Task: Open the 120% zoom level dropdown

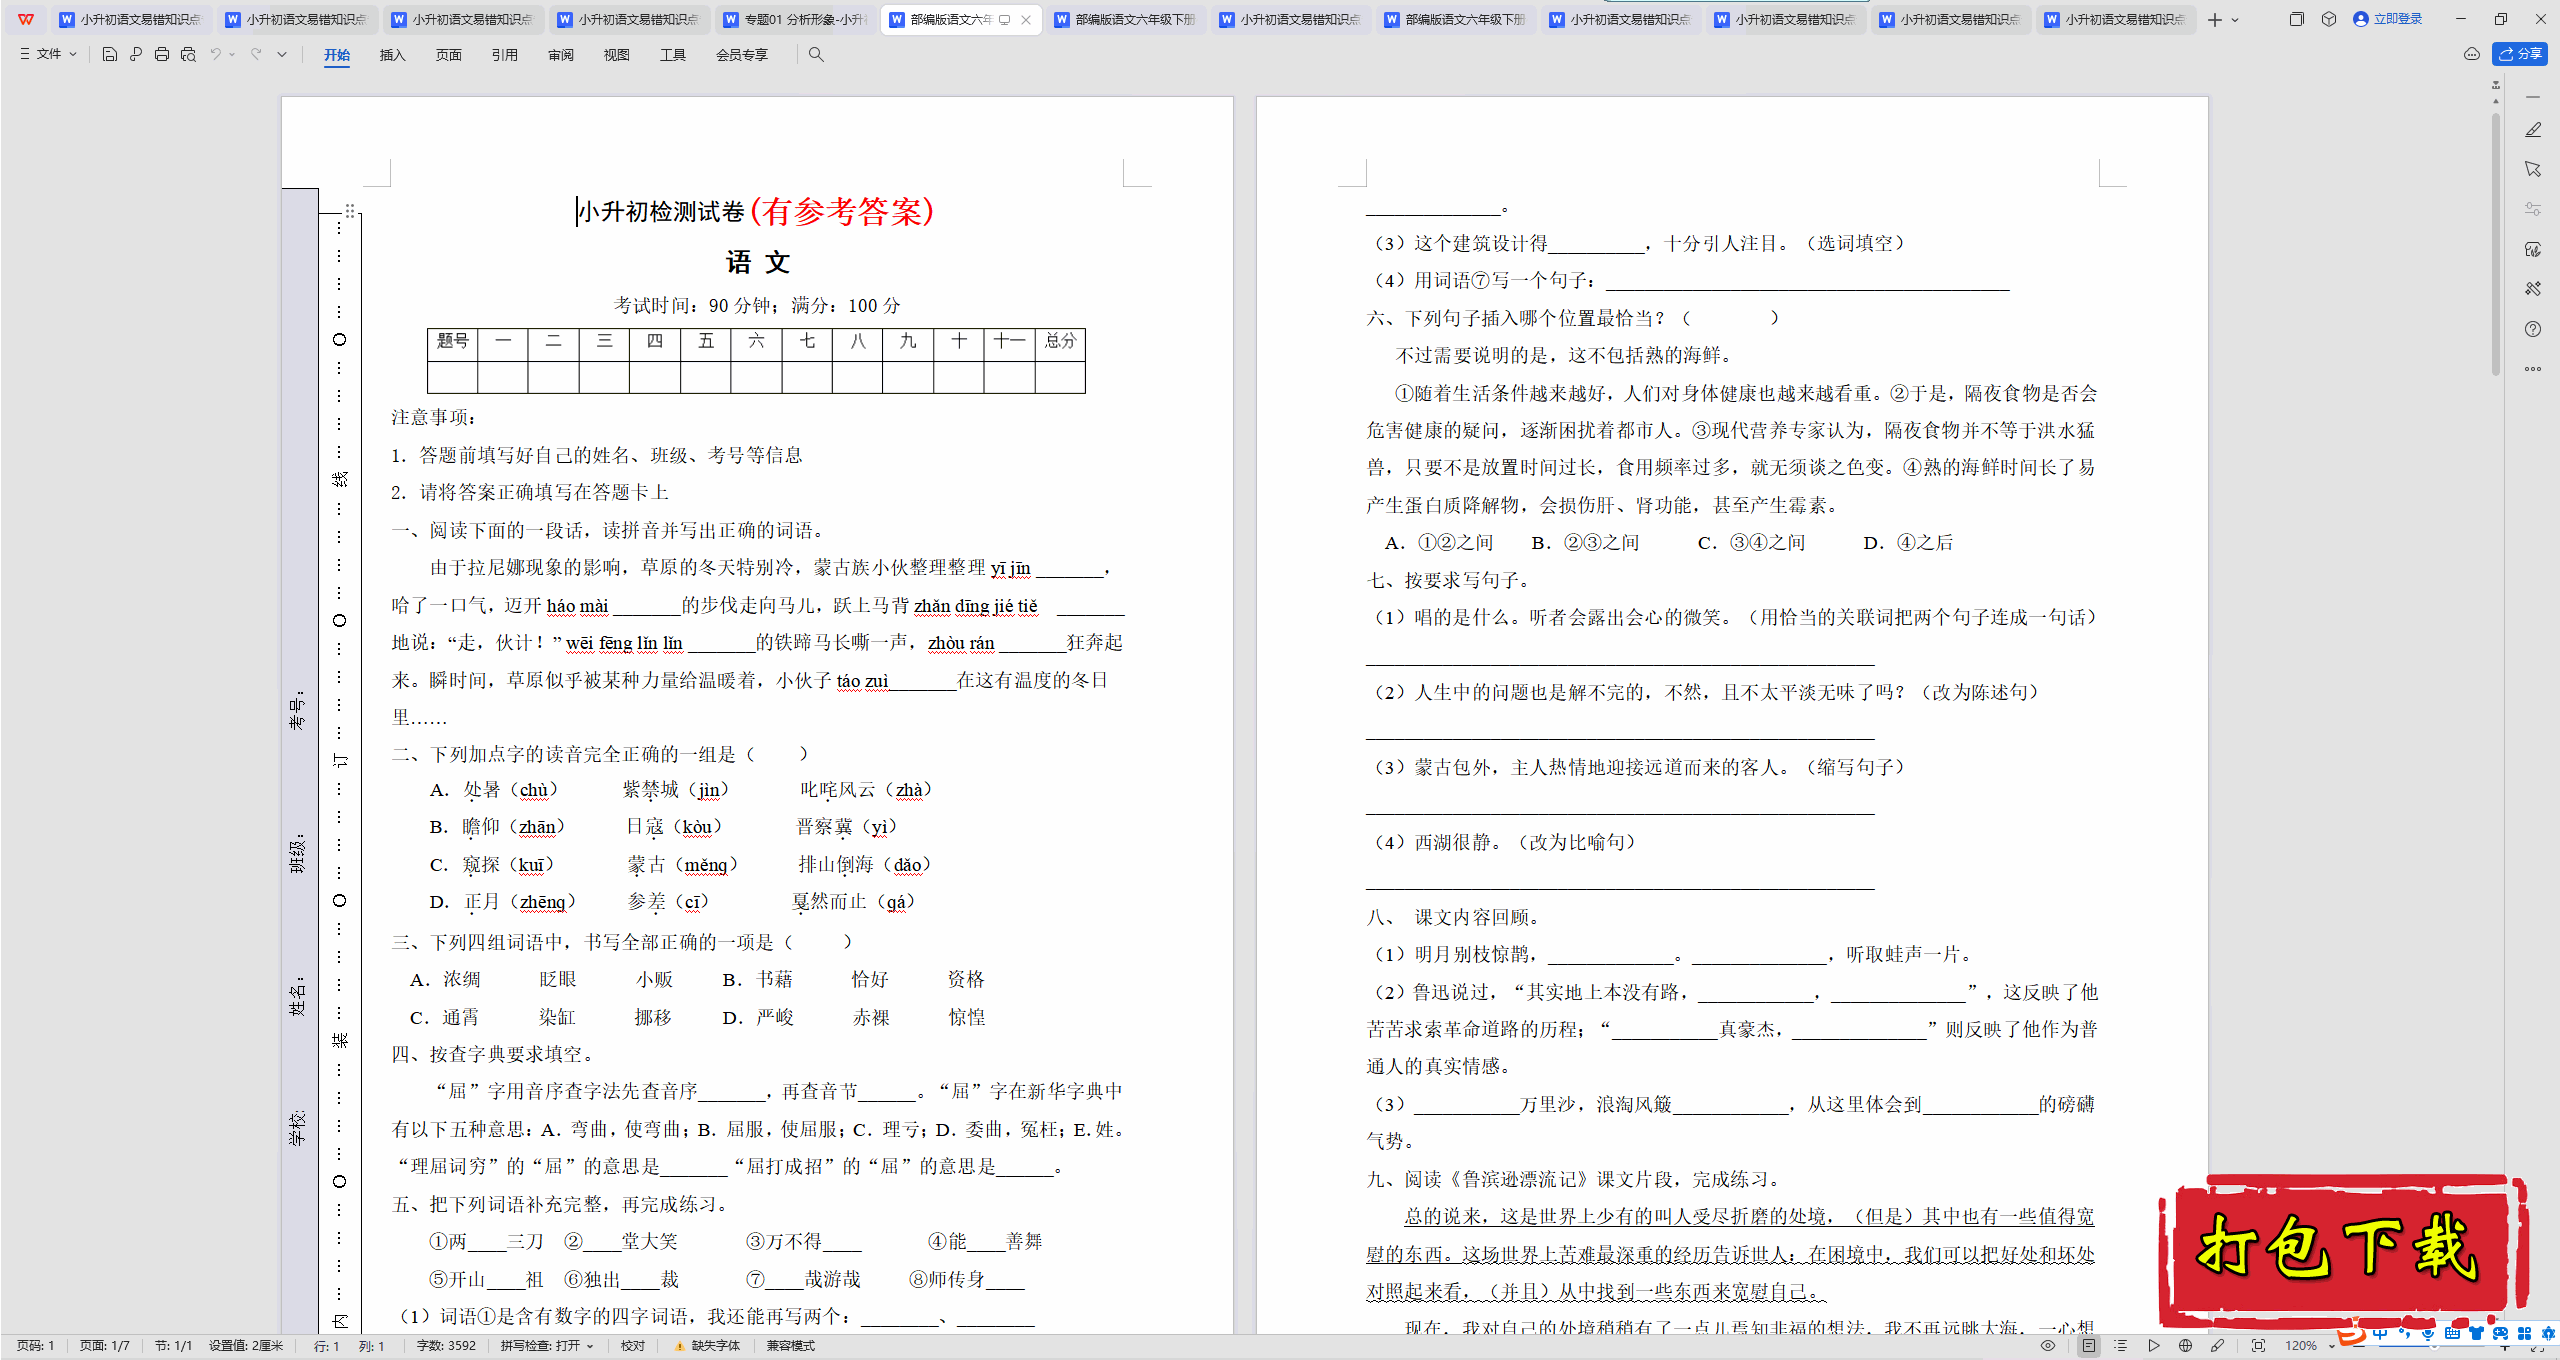Action: tap(2310, 1346)
